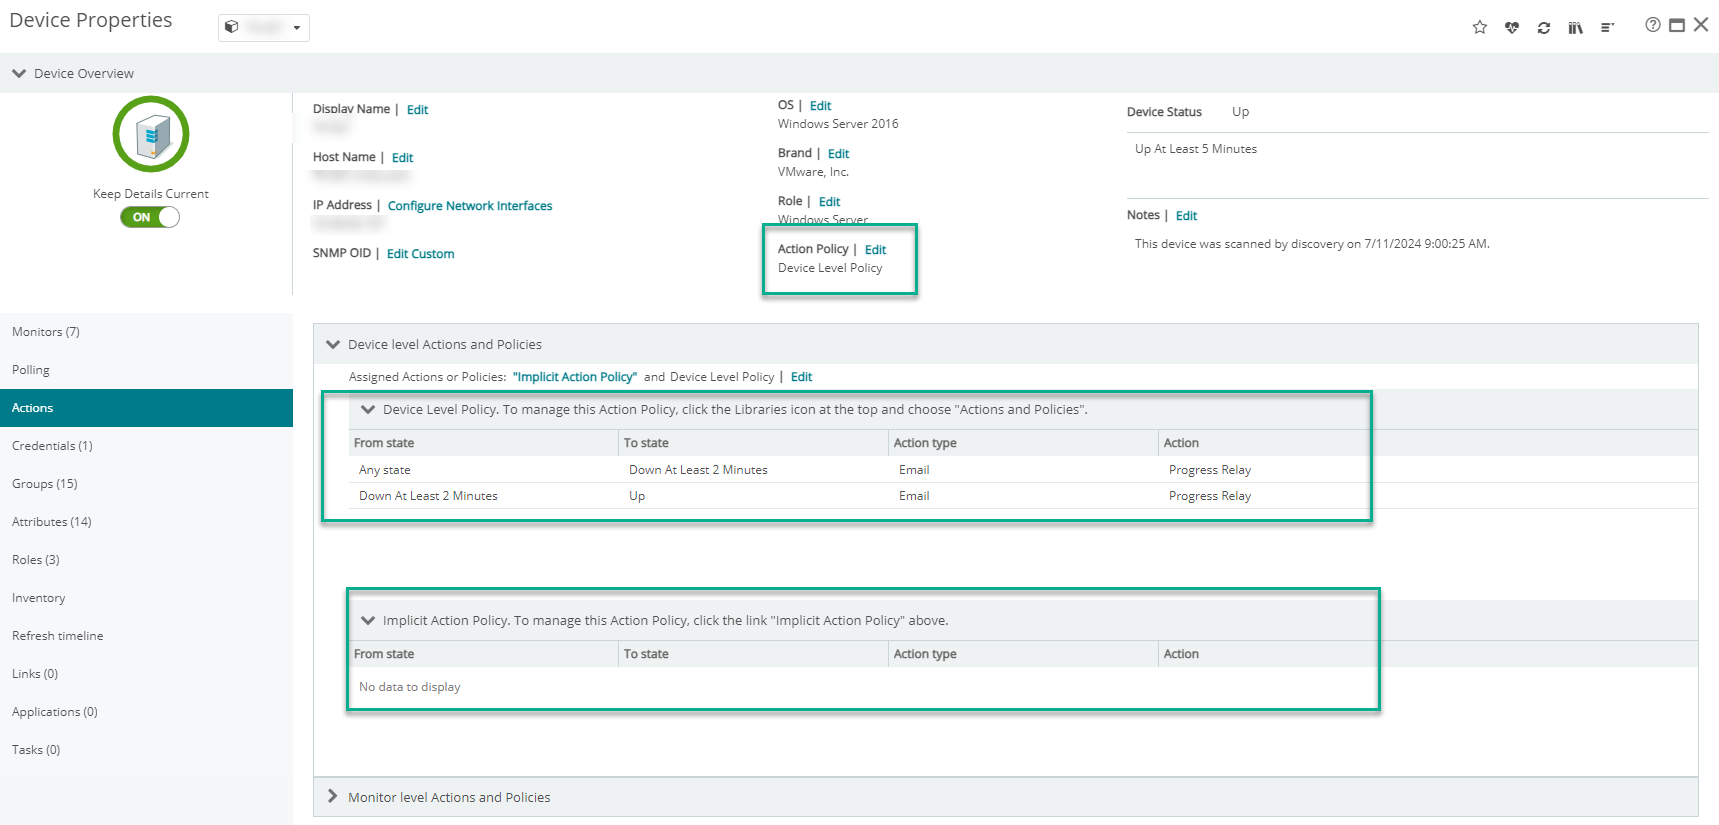The image size is (1719, 825).
Task: Open the device health heartbeat icon
Action: click(x=1512, y=28)
